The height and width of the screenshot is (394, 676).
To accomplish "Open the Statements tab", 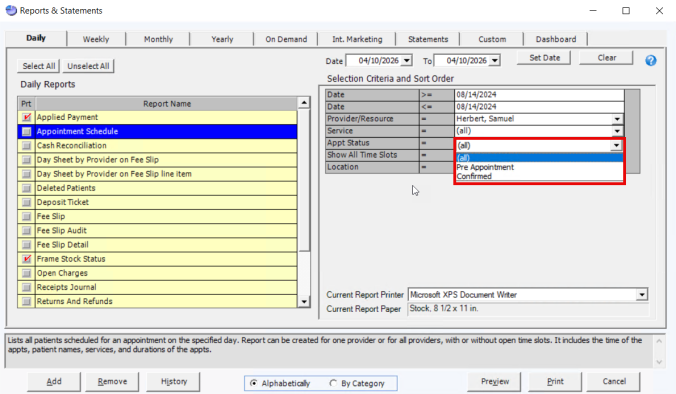I will pos(428,39).
